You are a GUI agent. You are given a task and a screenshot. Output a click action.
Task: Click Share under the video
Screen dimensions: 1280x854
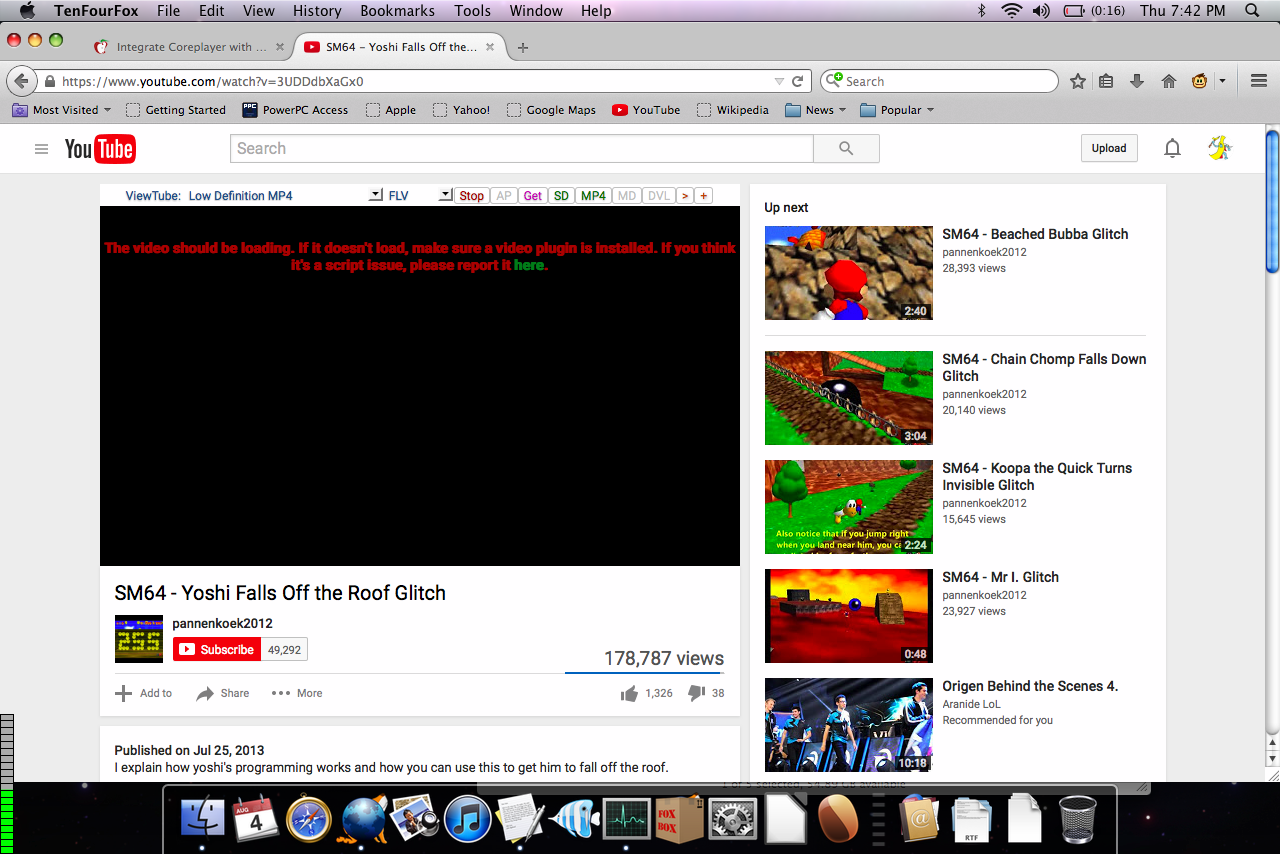point(222,693)
